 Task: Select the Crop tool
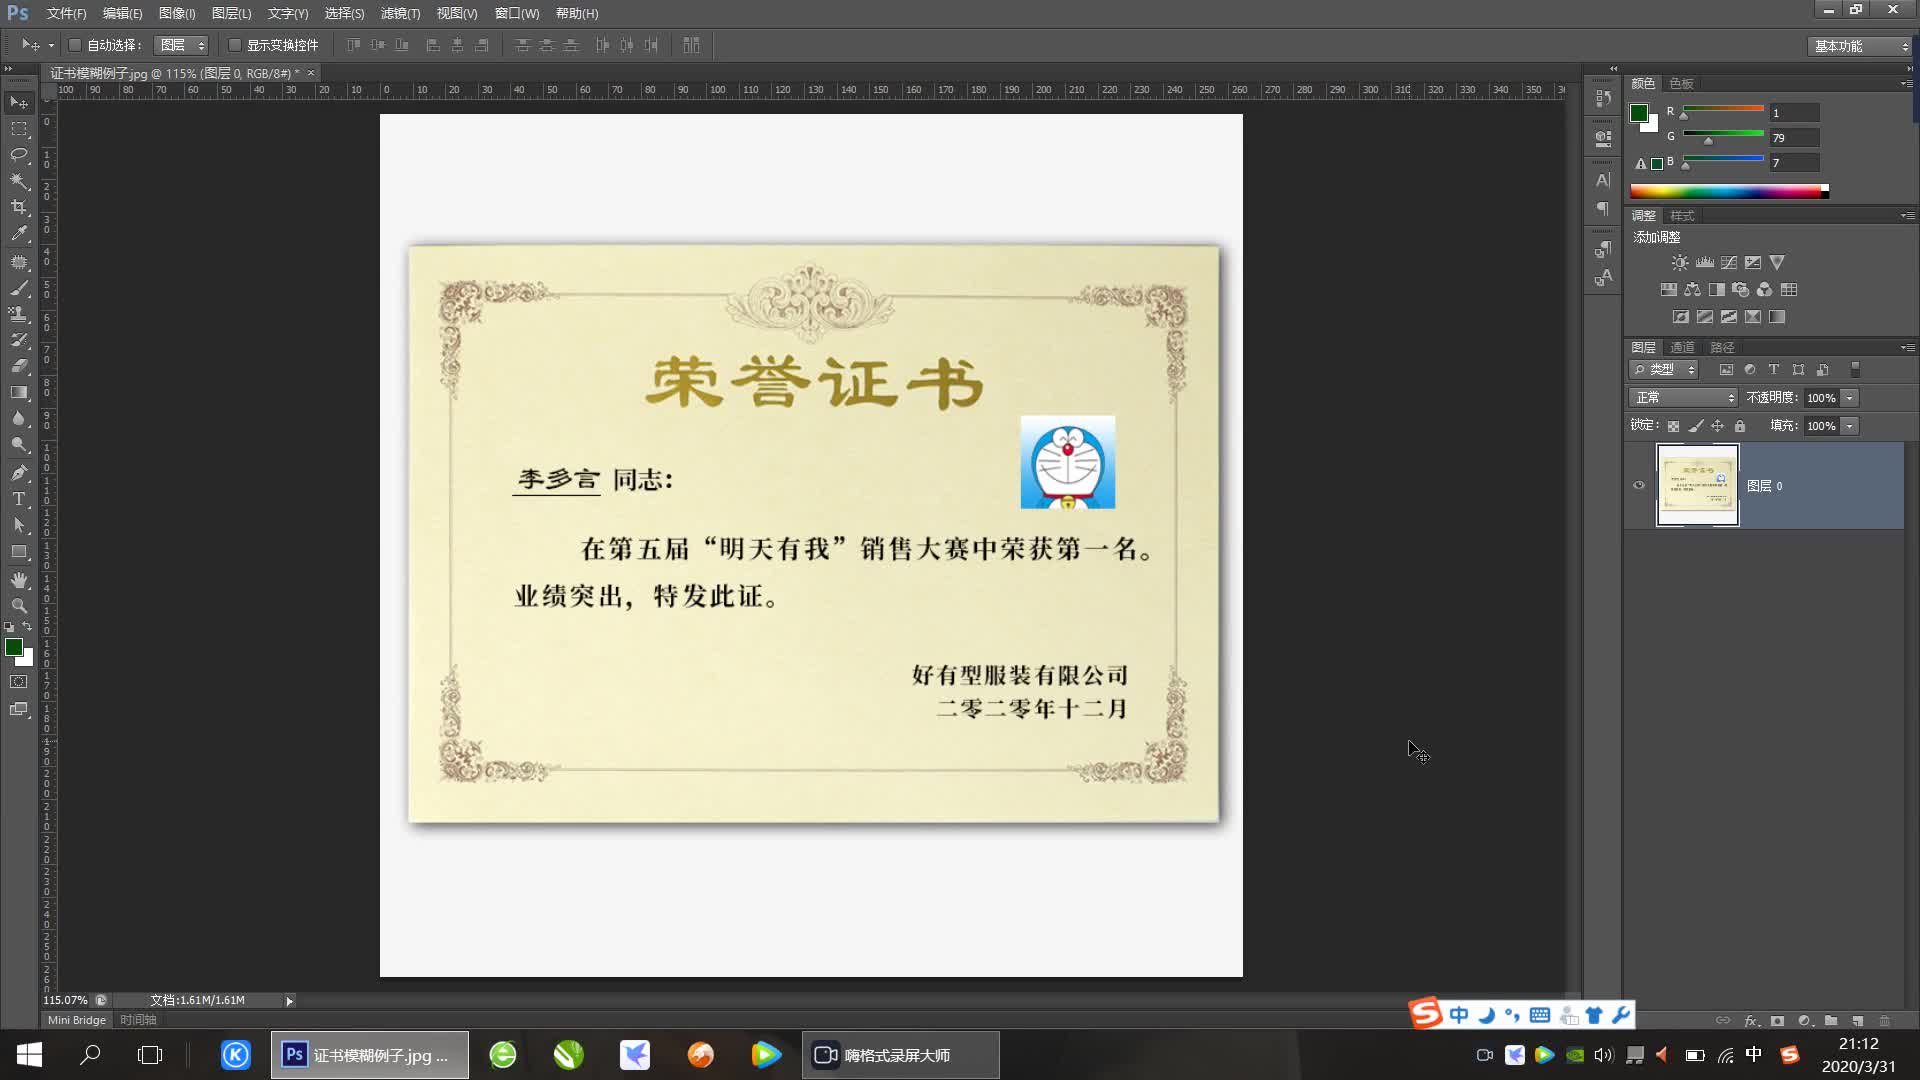coord(19,207)
